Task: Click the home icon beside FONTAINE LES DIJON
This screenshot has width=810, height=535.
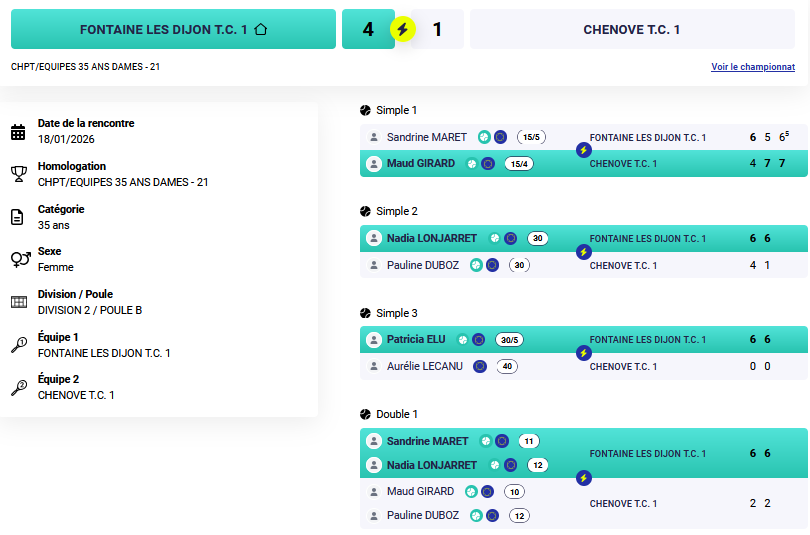Action: click(261, 30)
